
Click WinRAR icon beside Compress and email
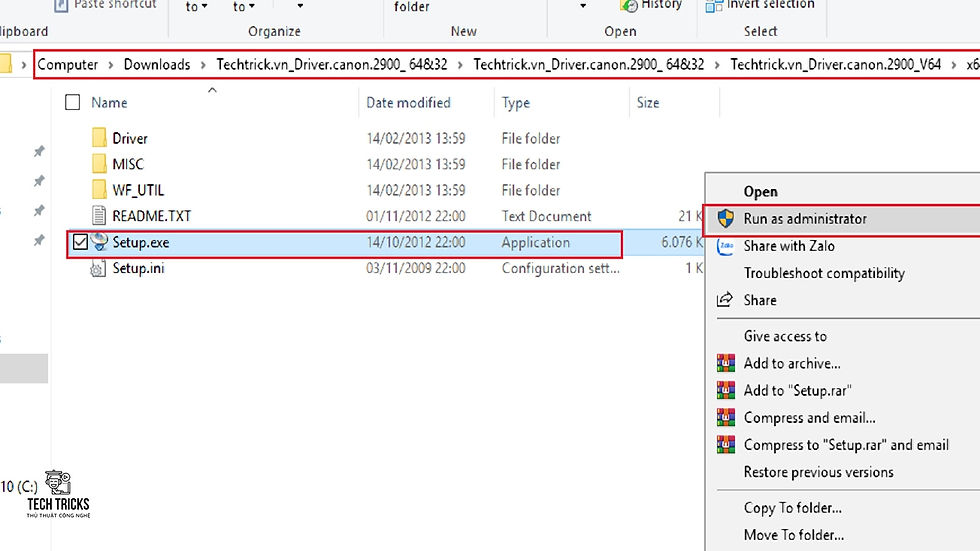tap(726, 417)
